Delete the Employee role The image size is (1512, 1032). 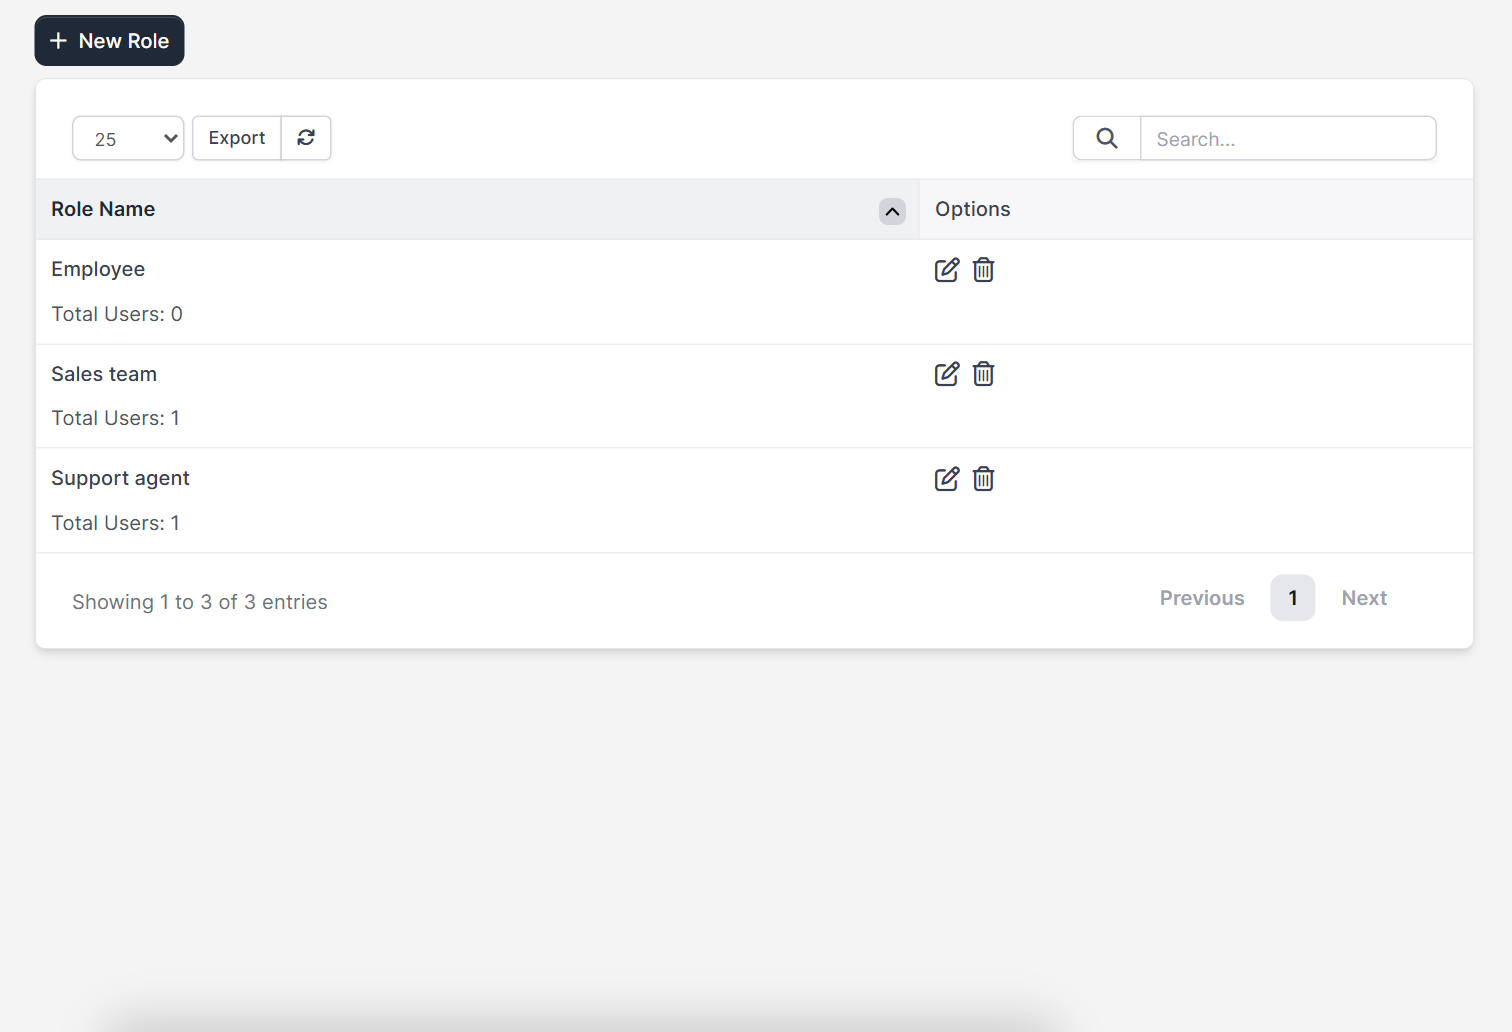coord(984,270)
